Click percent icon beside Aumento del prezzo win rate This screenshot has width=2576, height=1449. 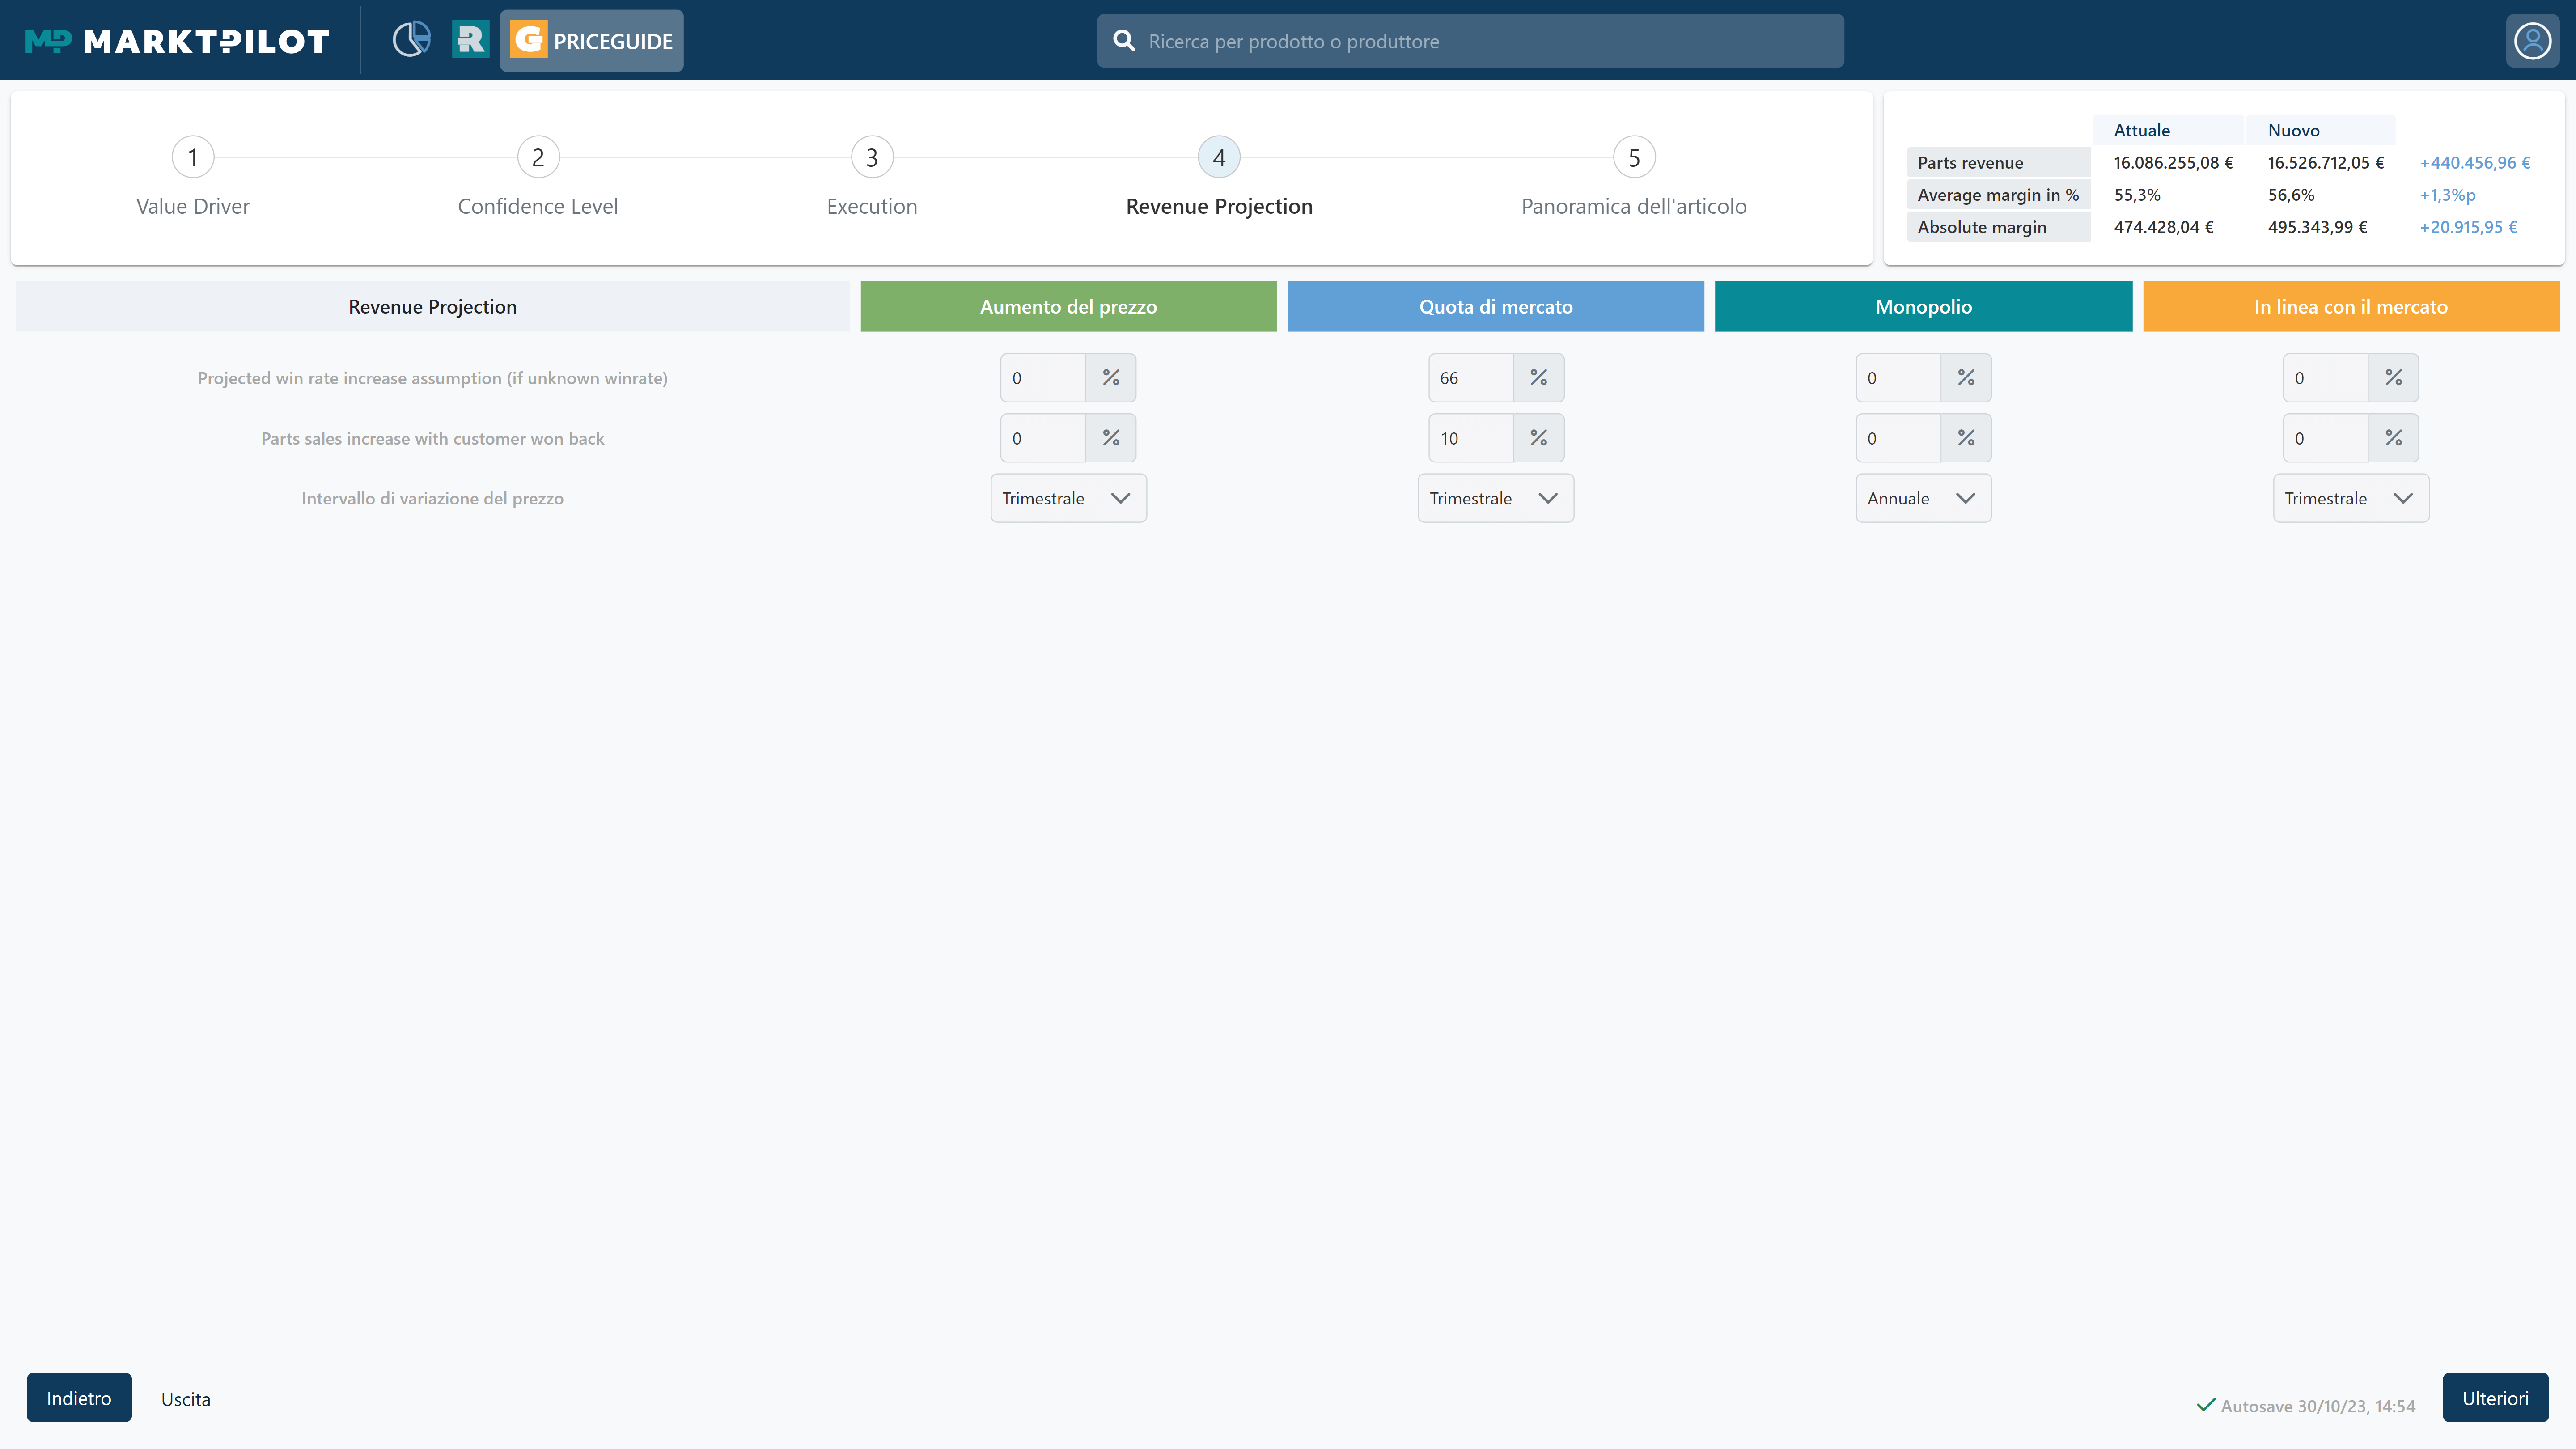1111,378
